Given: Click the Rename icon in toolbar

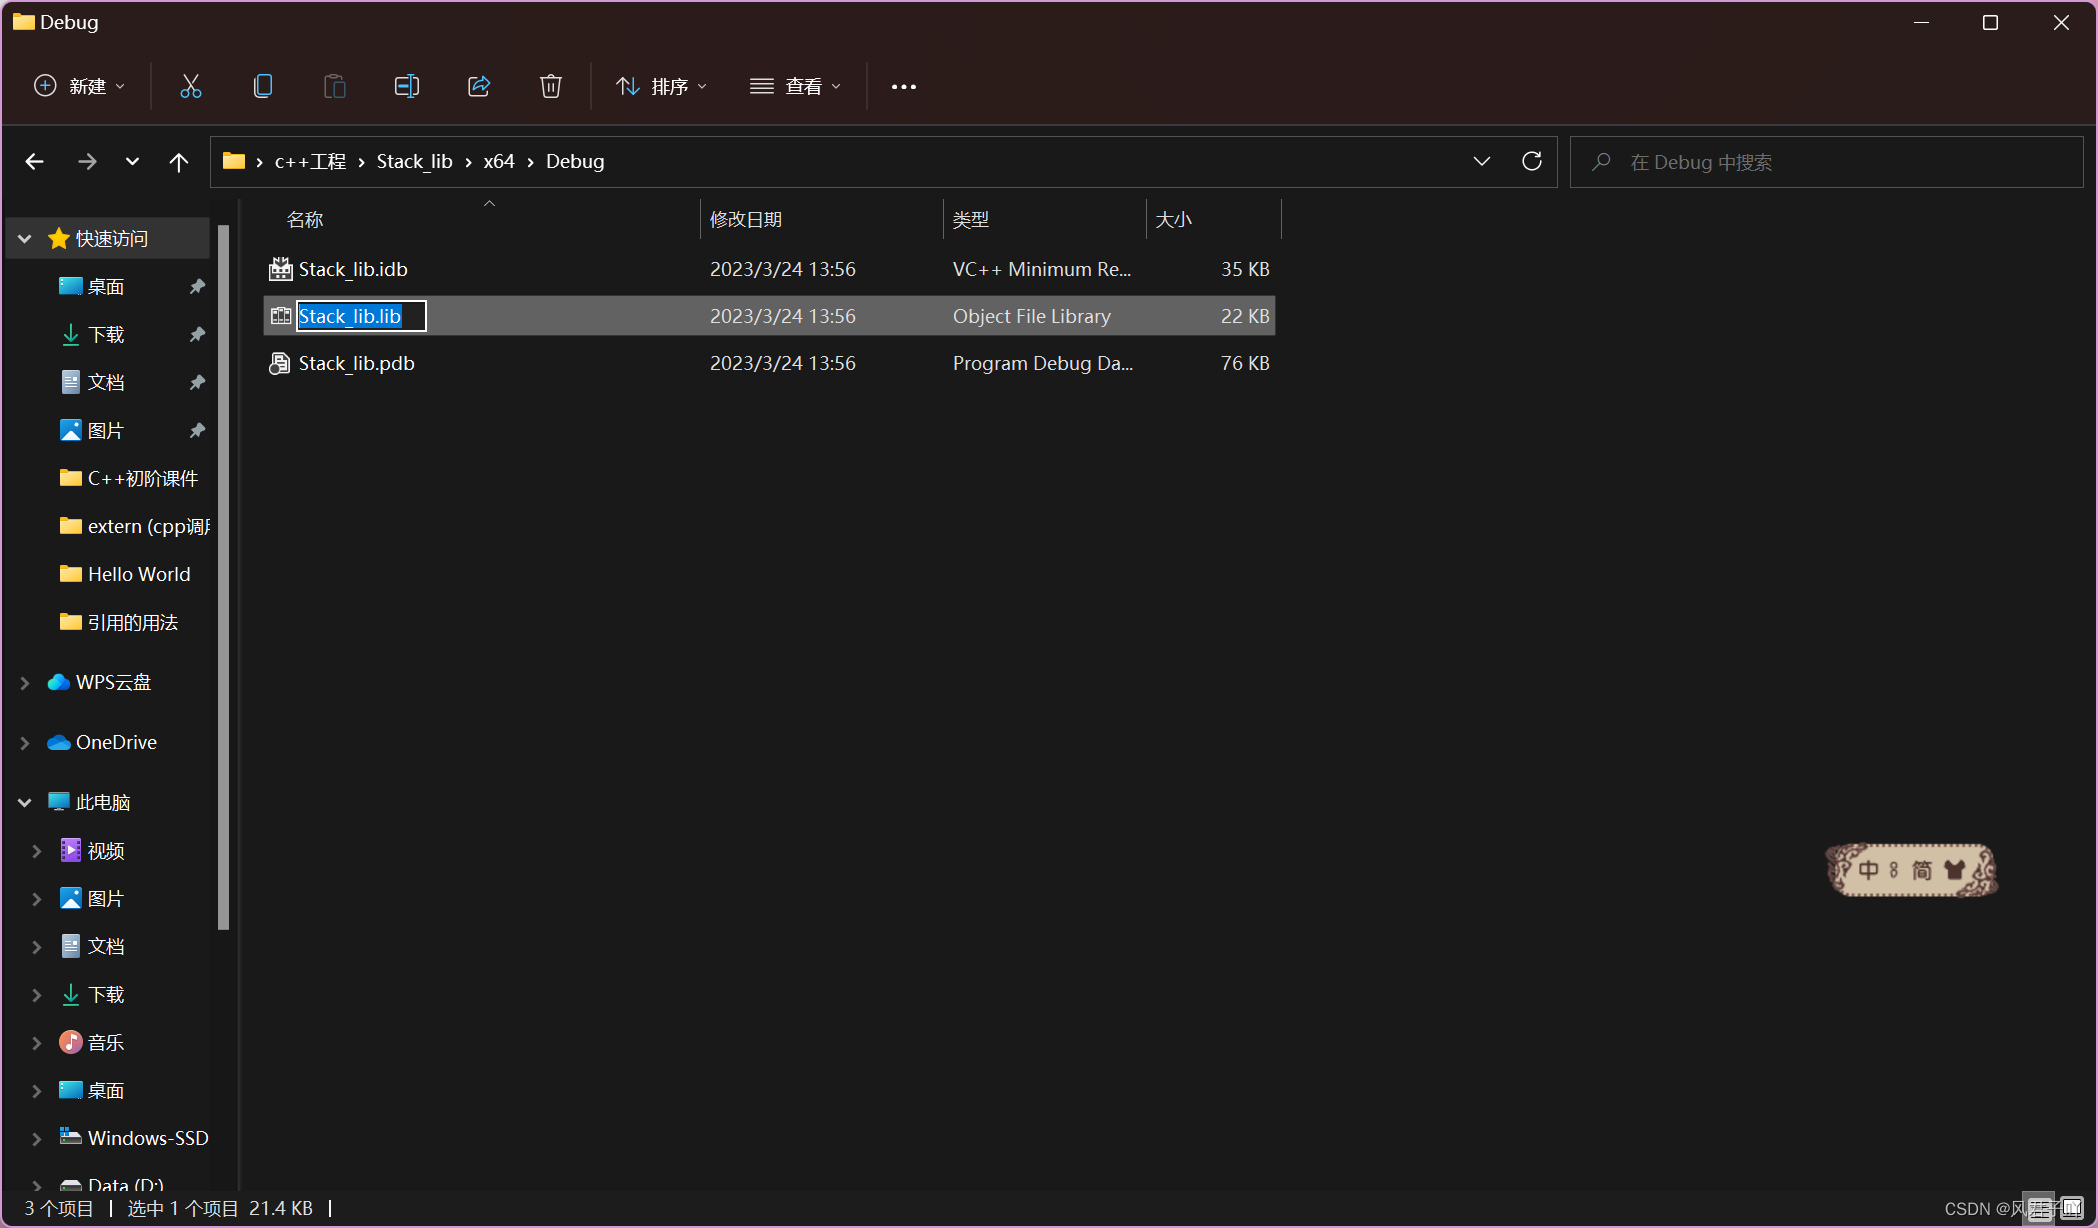Looking at the screenshot, I should point(406,86).
